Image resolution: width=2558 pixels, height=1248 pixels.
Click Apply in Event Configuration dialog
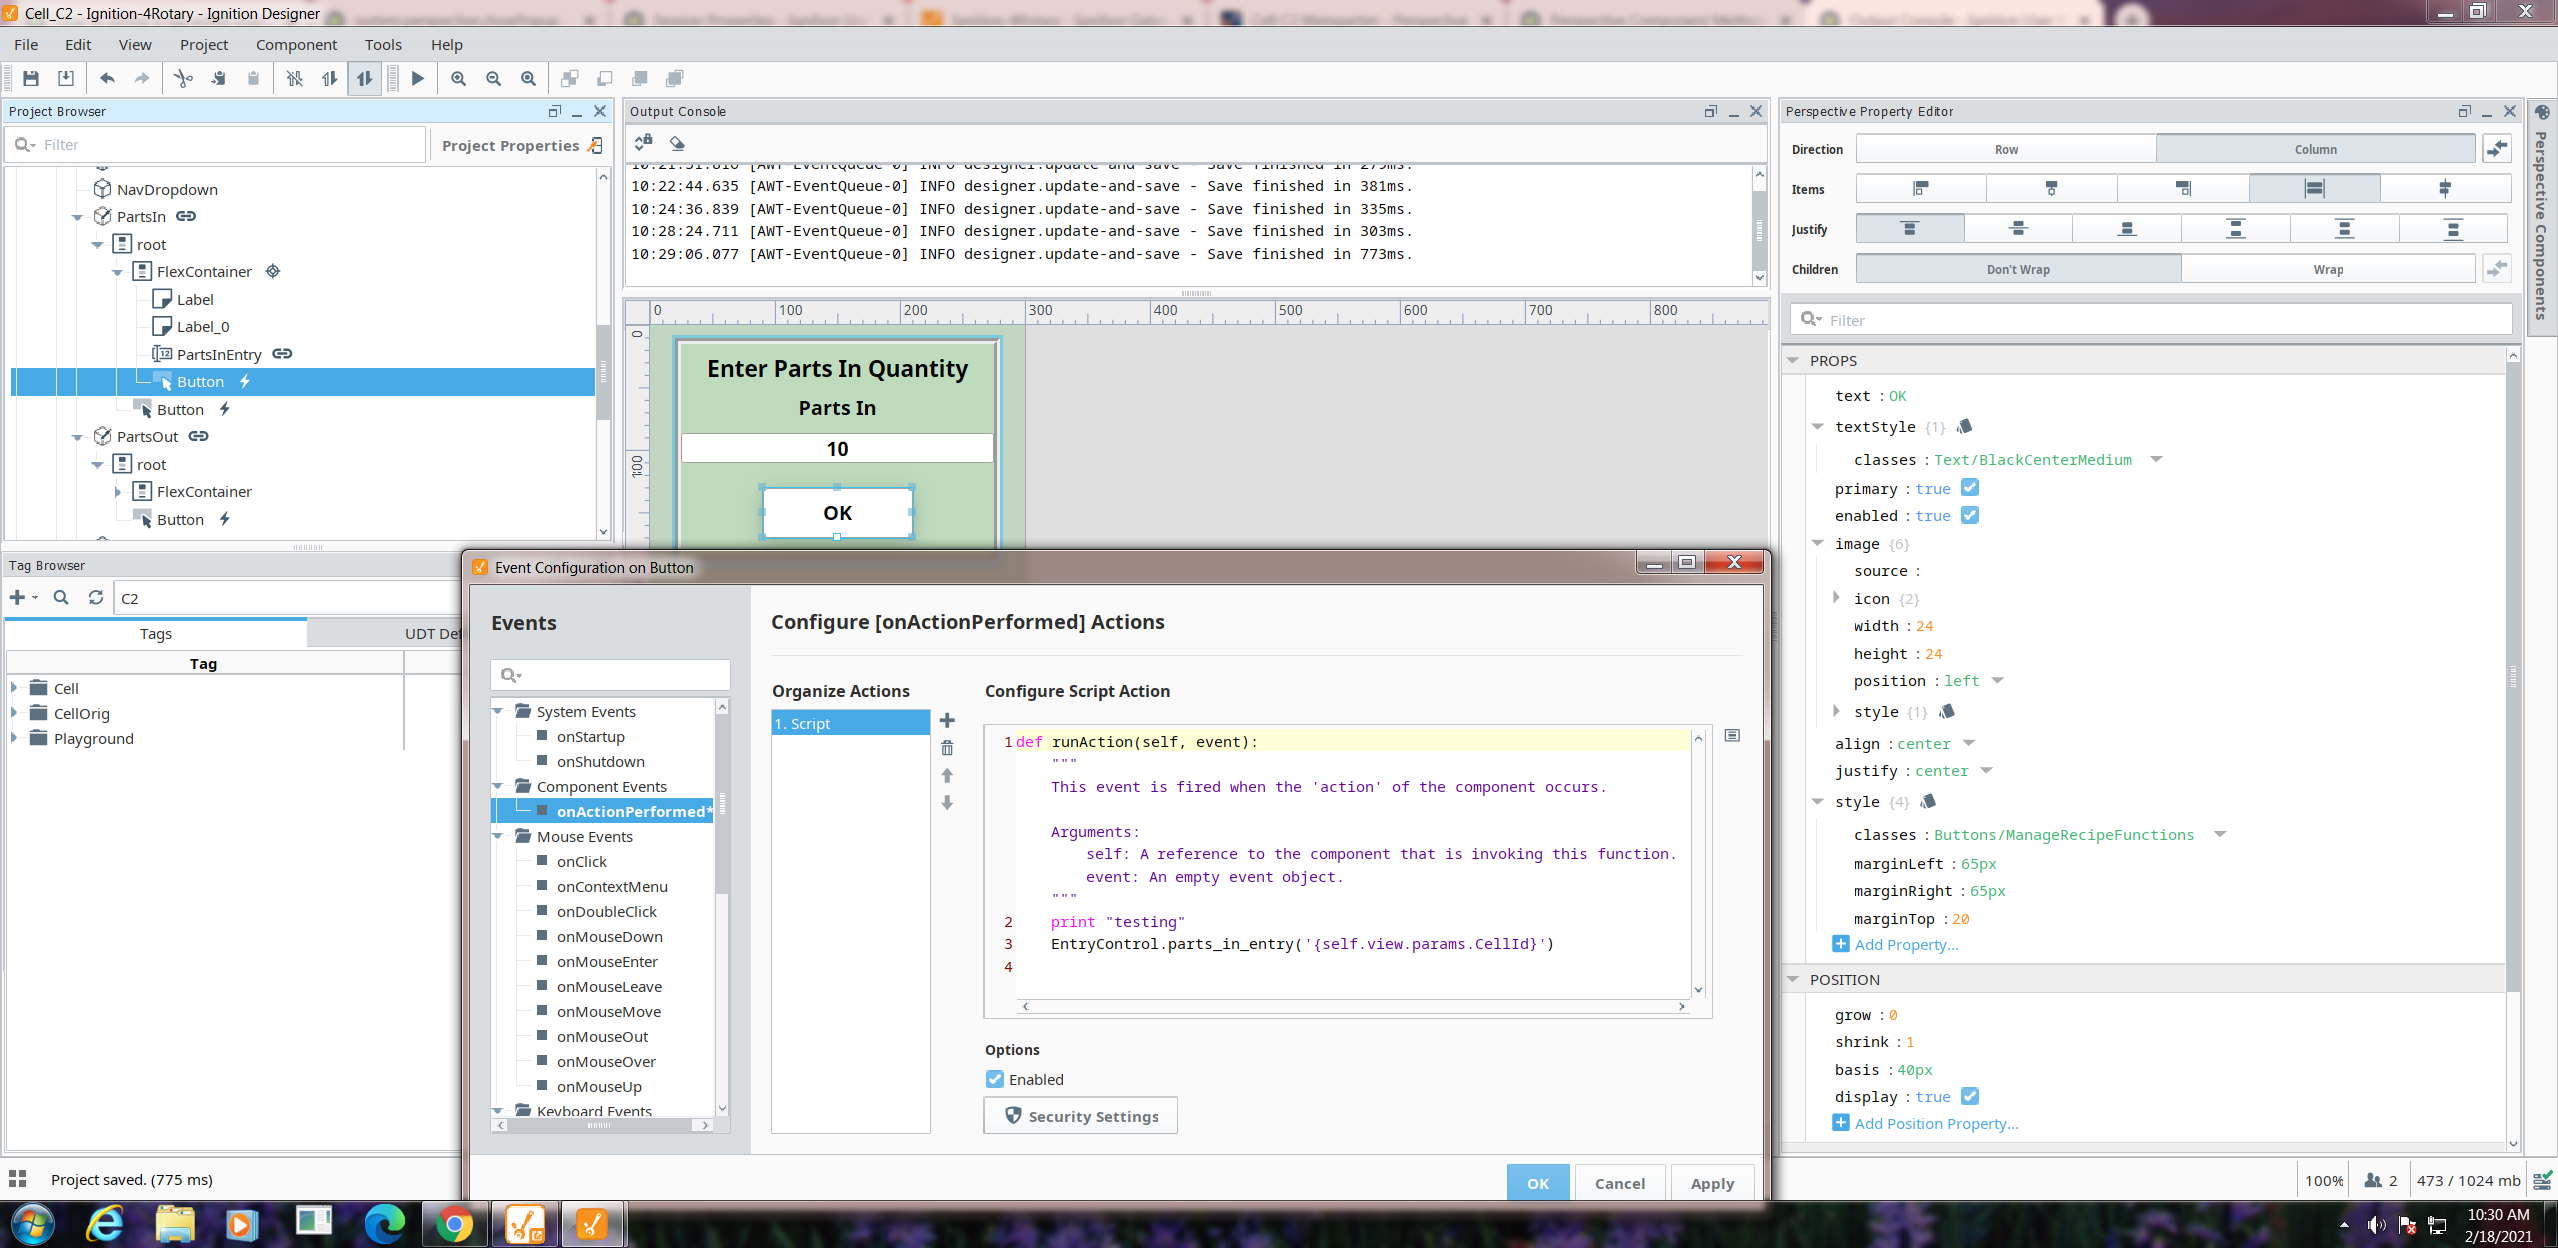point(1711,1183)
